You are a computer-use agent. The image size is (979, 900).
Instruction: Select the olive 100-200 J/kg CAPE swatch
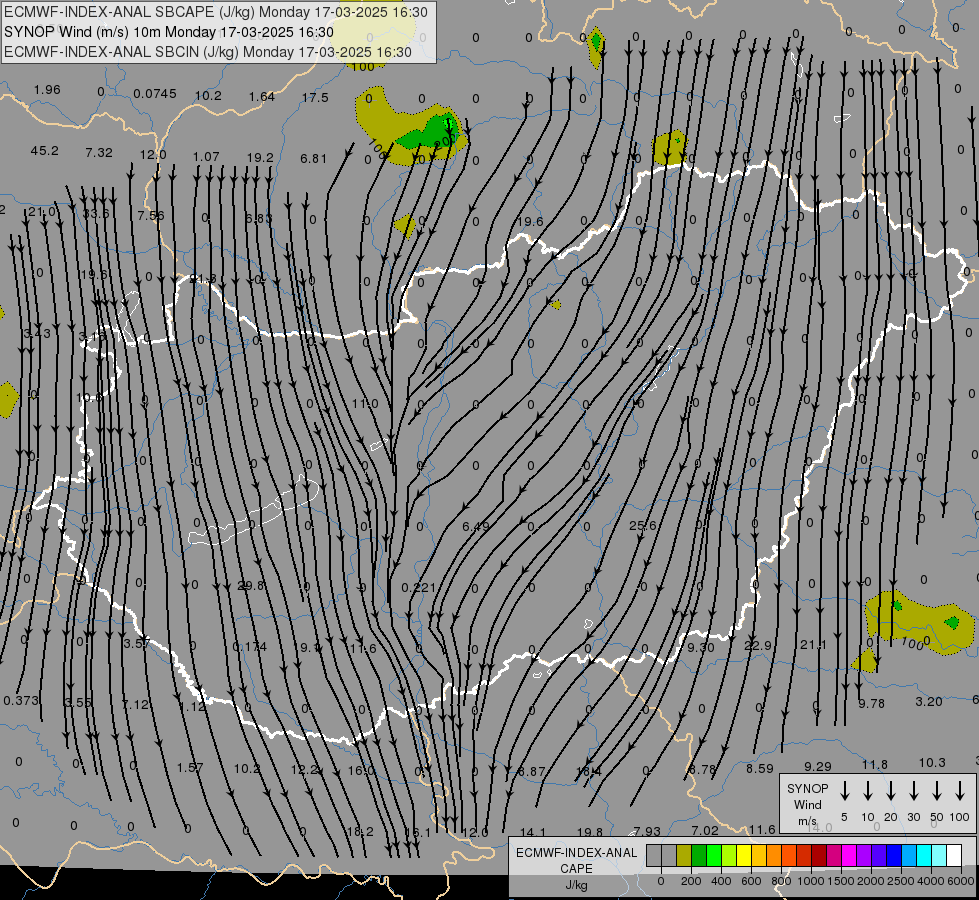684,856
